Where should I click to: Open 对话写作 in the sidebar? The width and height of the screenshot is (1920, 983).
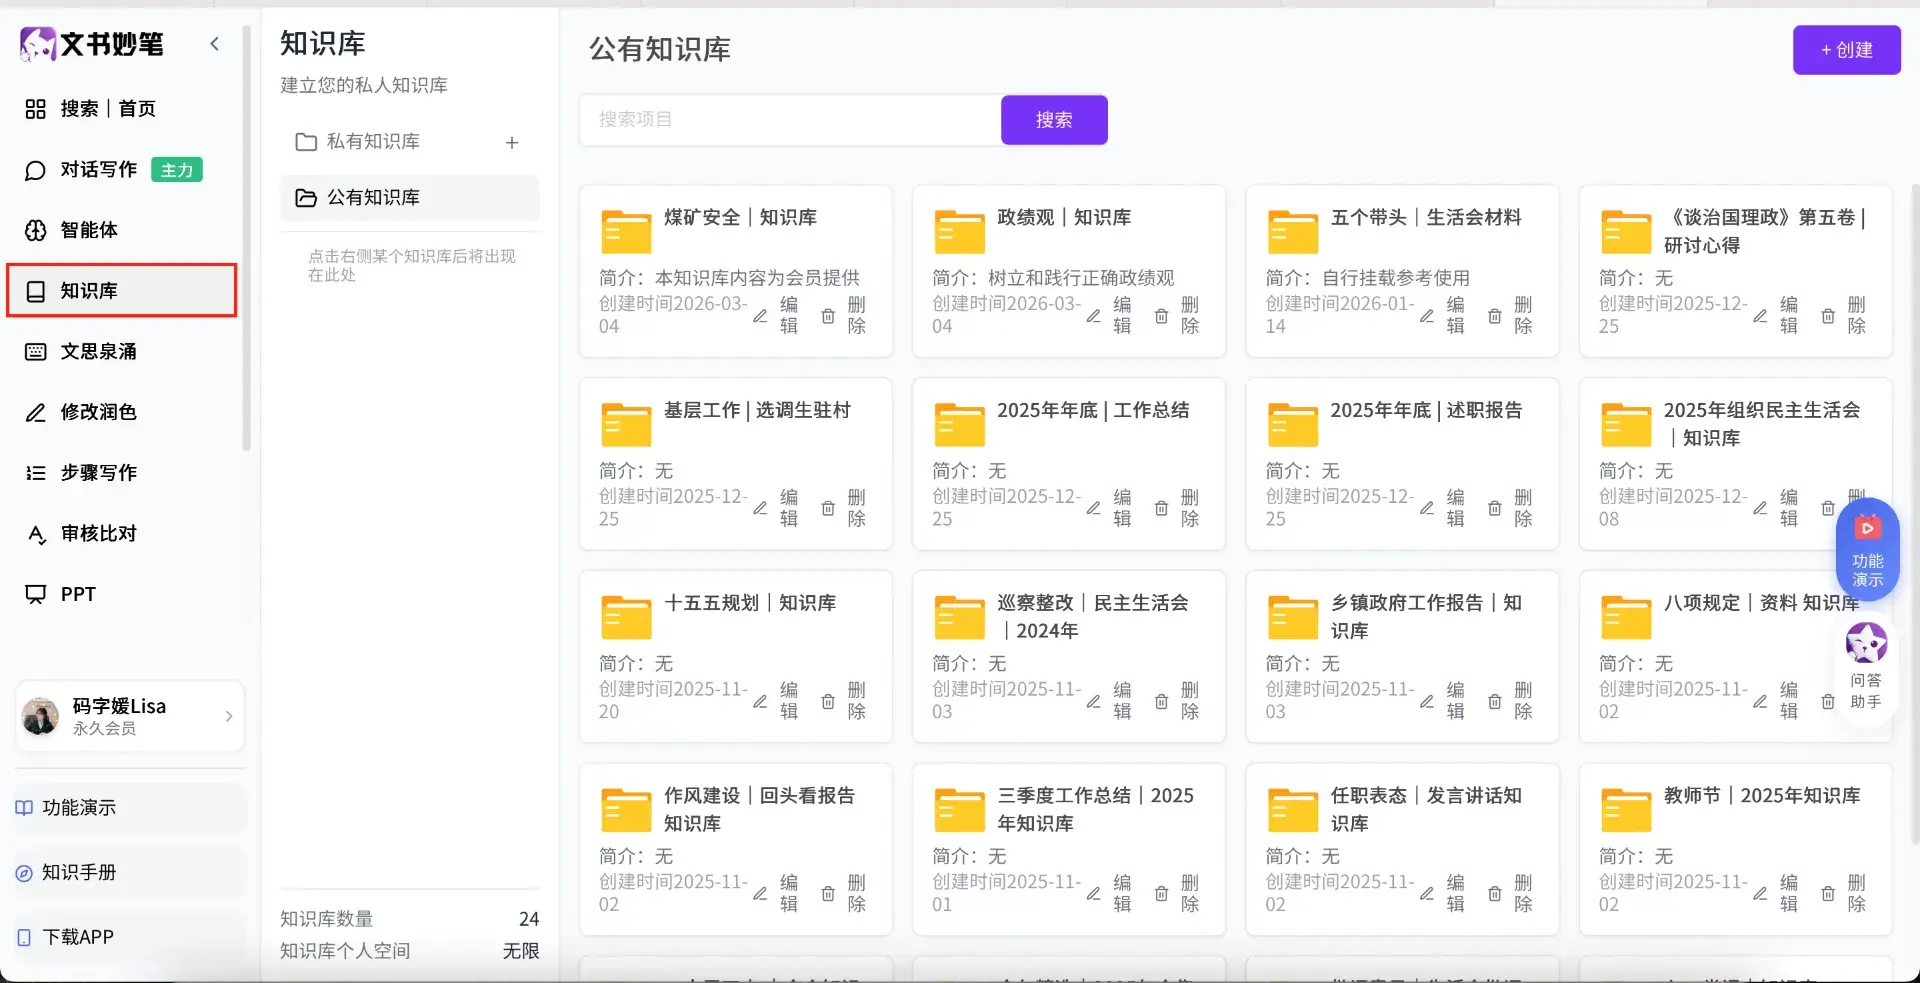click(x=98, y=170)
